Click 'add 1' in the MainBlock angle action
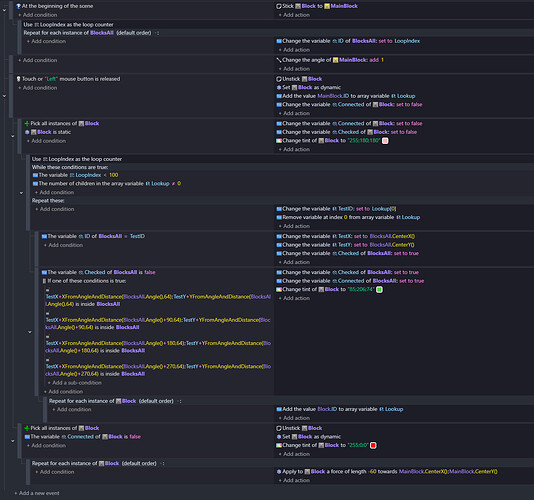534x500 pixels. pyautogui.click(x=377, y=60)
